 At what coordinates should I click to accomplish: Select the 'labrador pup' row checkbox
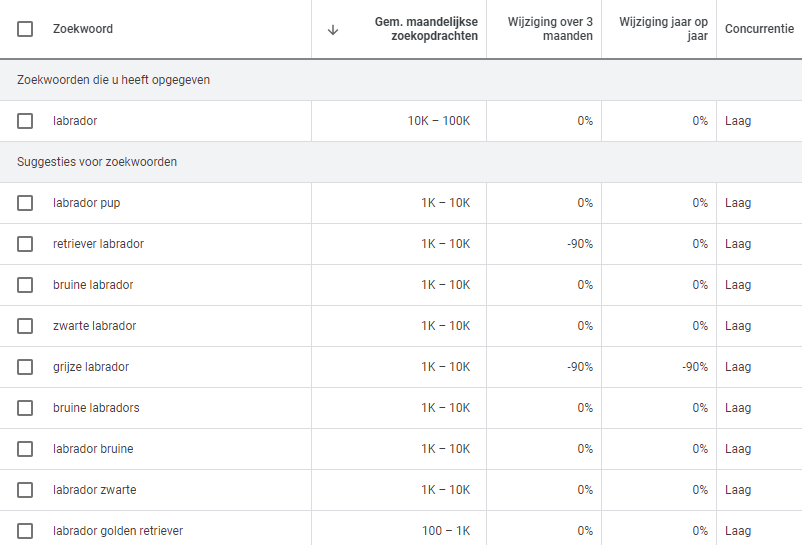[25, 203]
